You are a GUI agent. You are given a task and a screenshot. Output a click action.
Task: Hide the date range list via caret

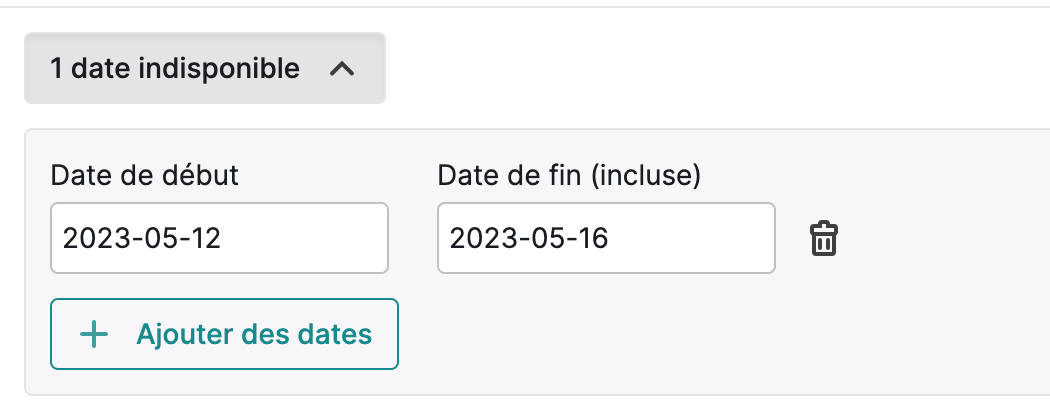tap(342, 68)
